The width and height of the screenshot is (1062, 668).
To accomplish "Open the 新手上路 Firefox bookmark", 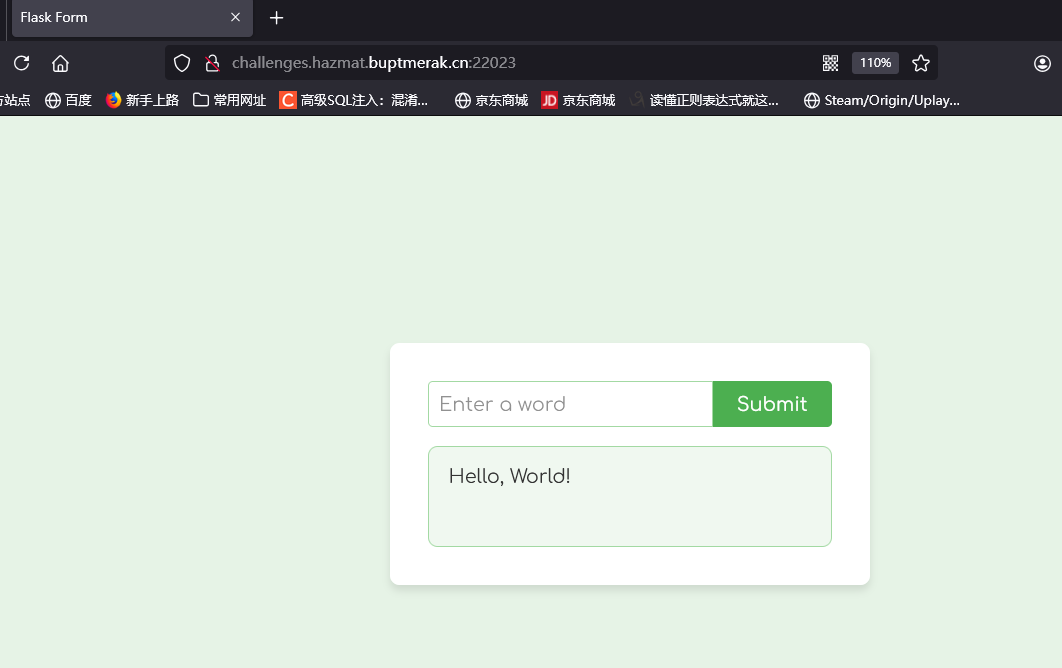I will pos(142,100).
